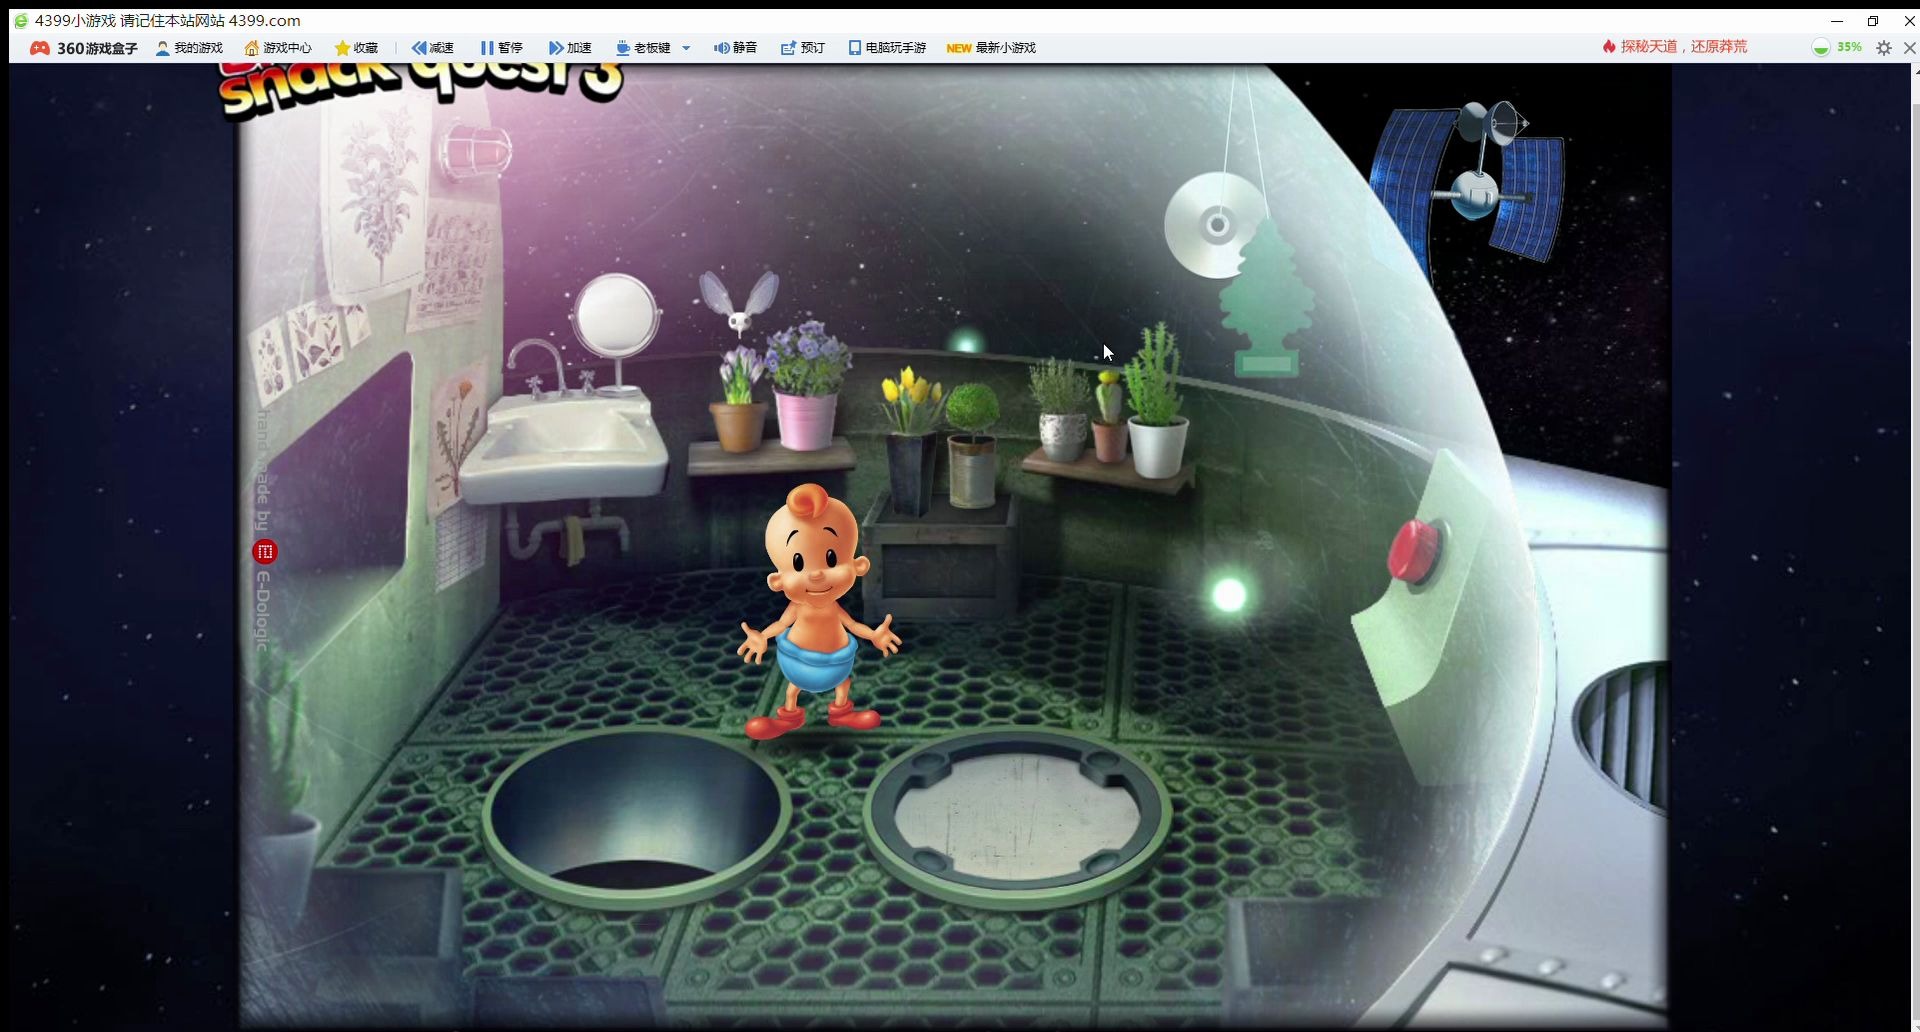Open 我的游戏 in toolbar
The image size is (1920, 1032).
pyautogui.click(x=189, y=48)
